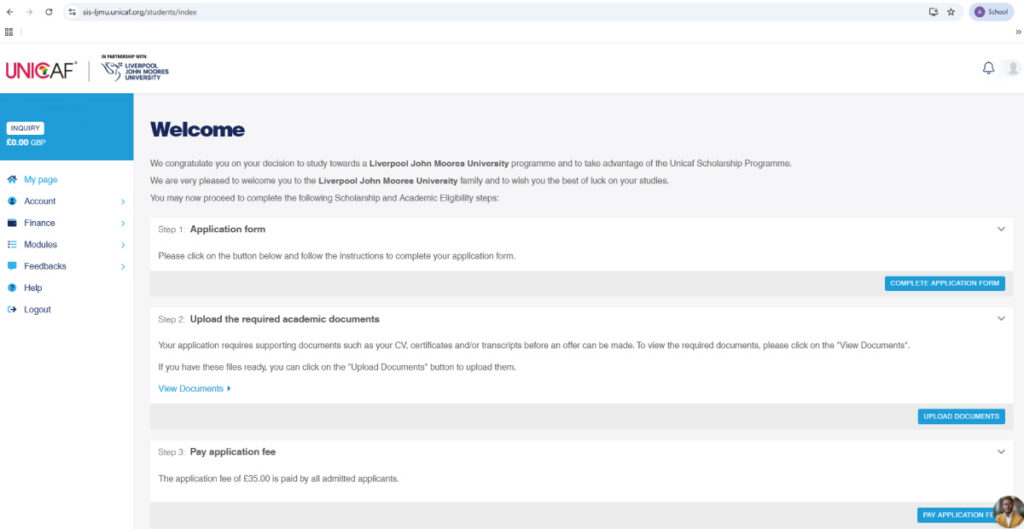Collapse the Step 3 Pay application fee section

pos(1001,452)
